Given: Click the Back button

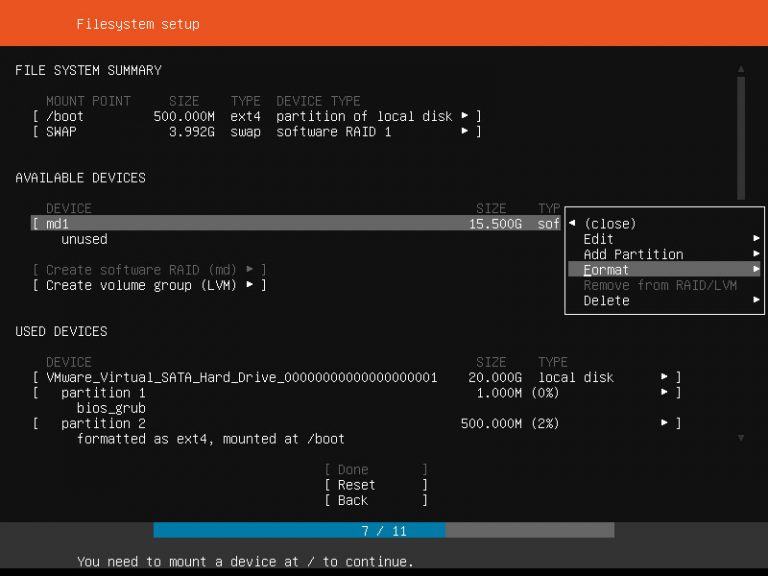Looking at the screenshot, I should coord(376,500).
